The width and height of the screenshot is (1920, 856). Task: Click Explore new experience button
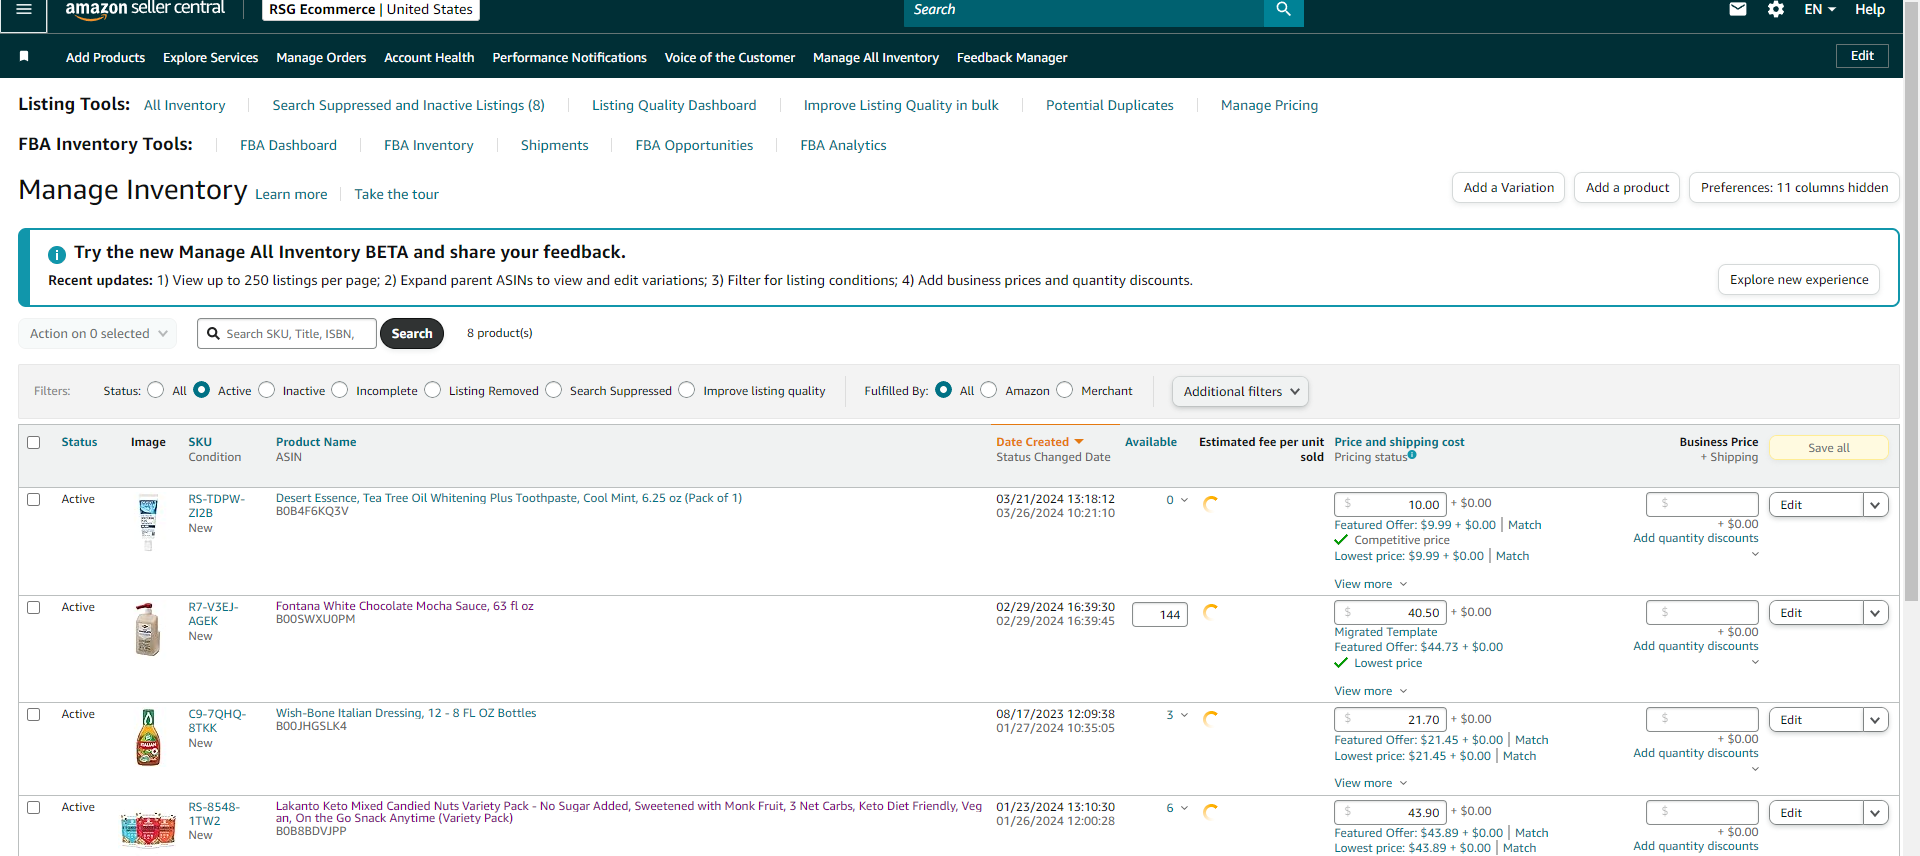coord(1799,280)
